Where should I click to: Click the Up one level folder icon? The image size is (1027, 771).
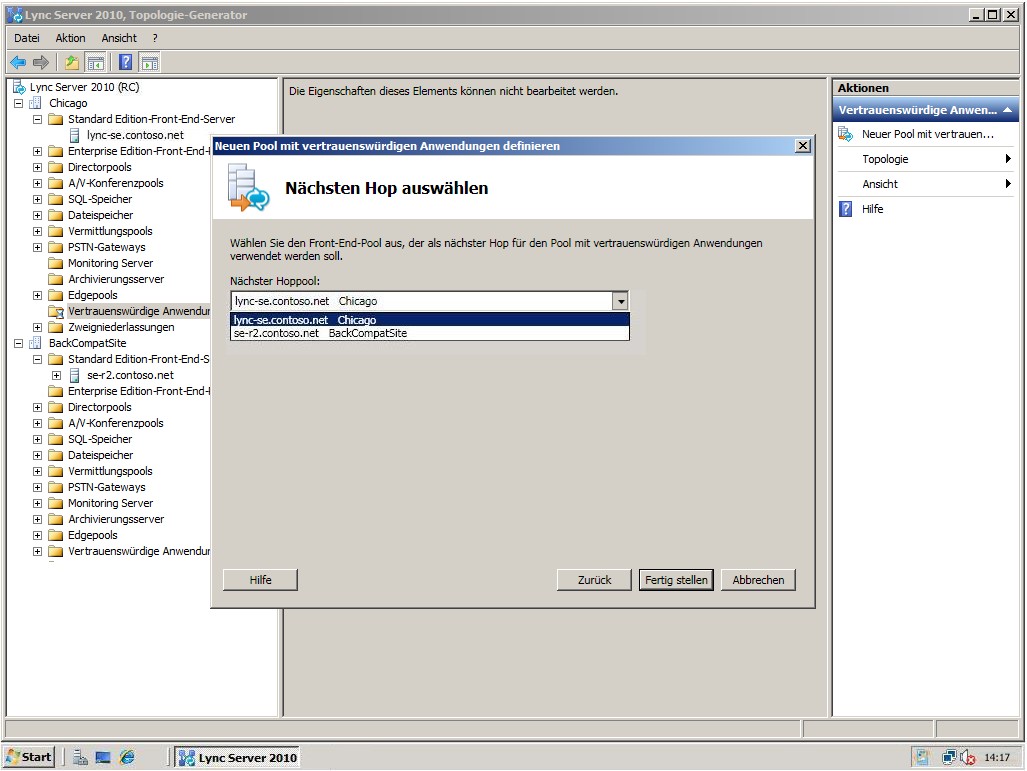click(71, 63)
